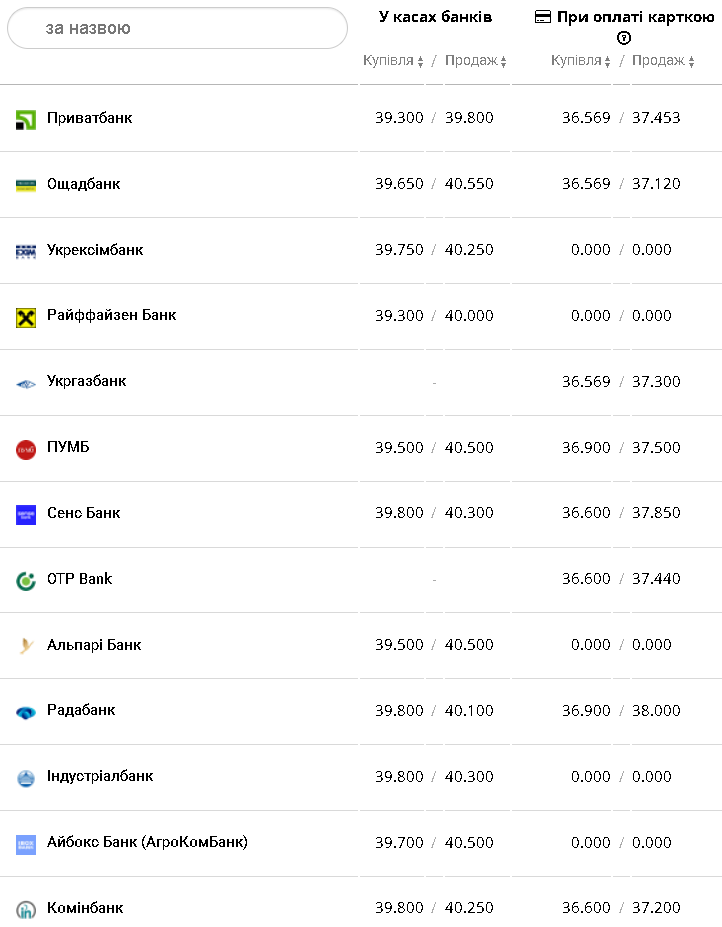Click the Радабанк logo icon
Viewport: 722px width, 927px height.
click(26, 712)
